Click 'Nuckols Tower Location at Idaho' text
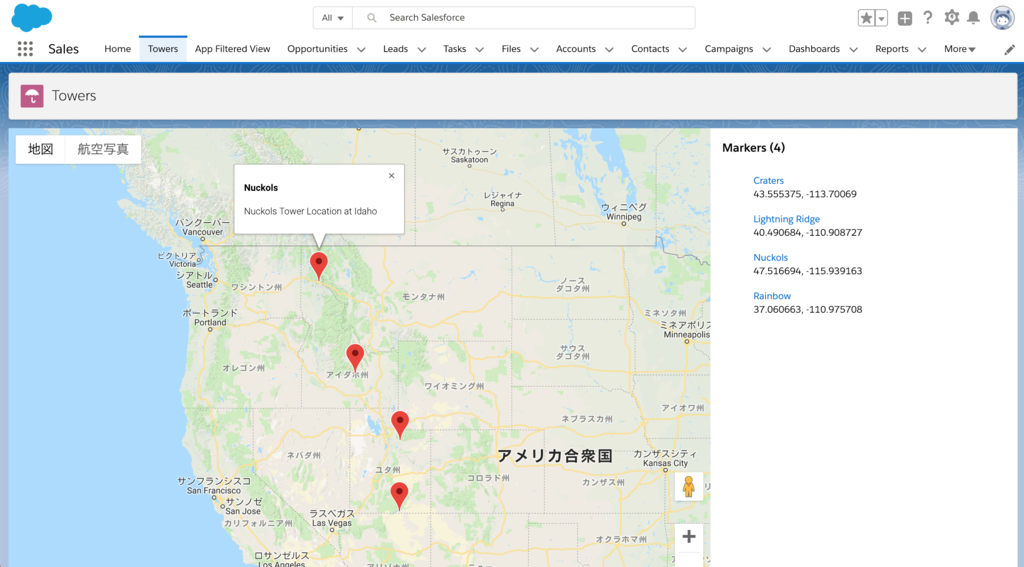 click(310, 212)
